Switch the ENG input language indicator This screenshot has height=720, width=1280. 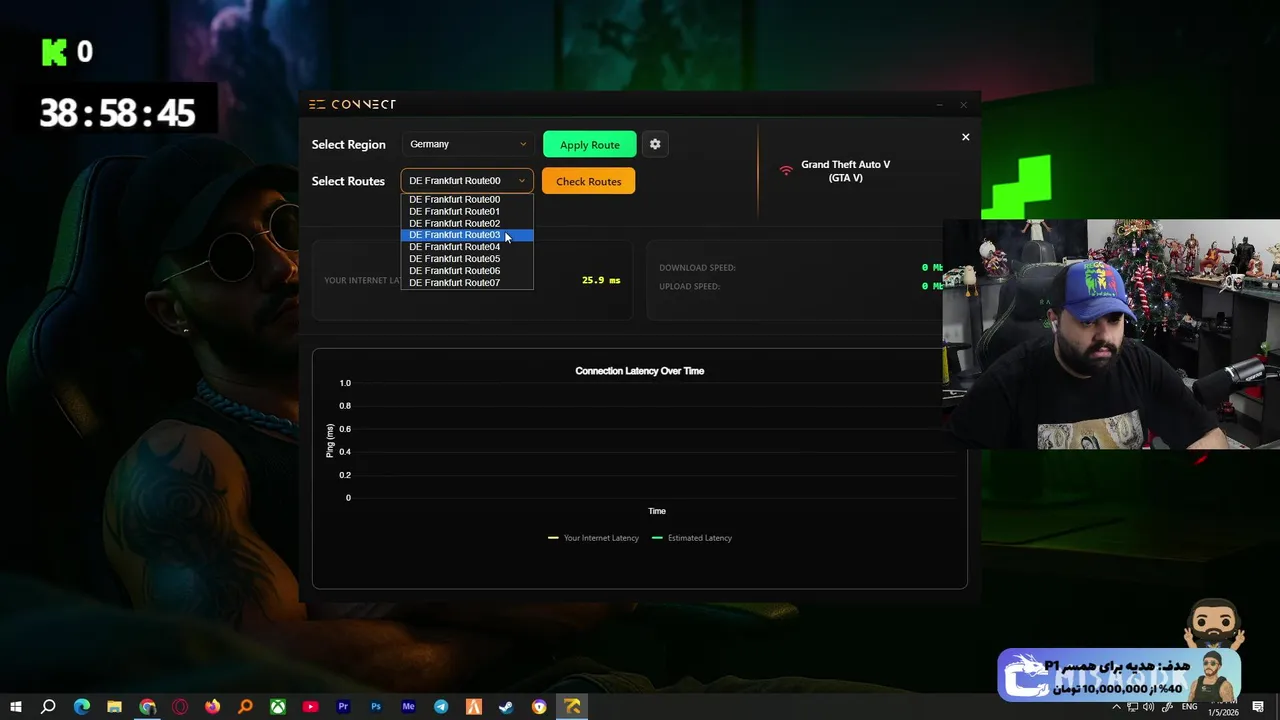tap(1190, 707)
